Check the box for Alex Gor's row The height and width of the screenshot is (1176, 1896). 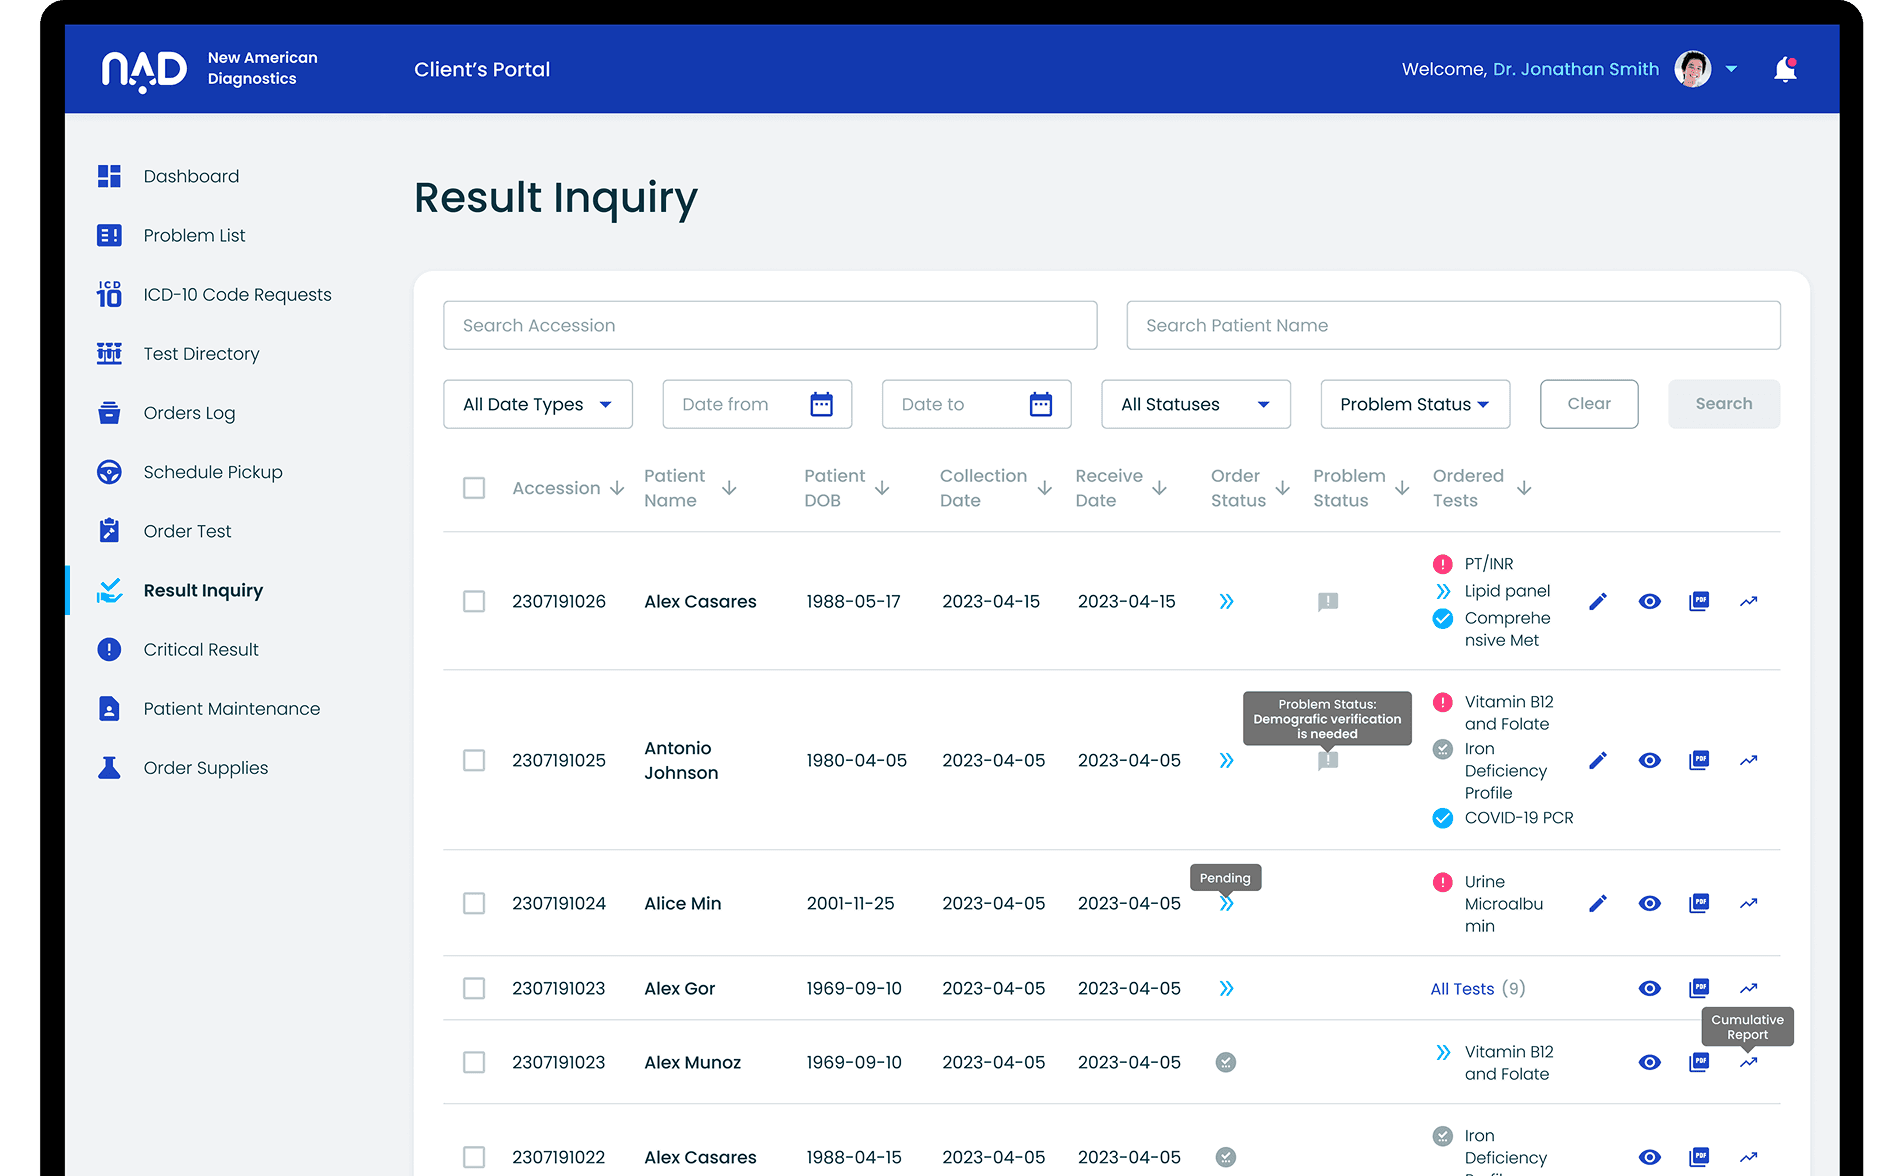(474, 988)
